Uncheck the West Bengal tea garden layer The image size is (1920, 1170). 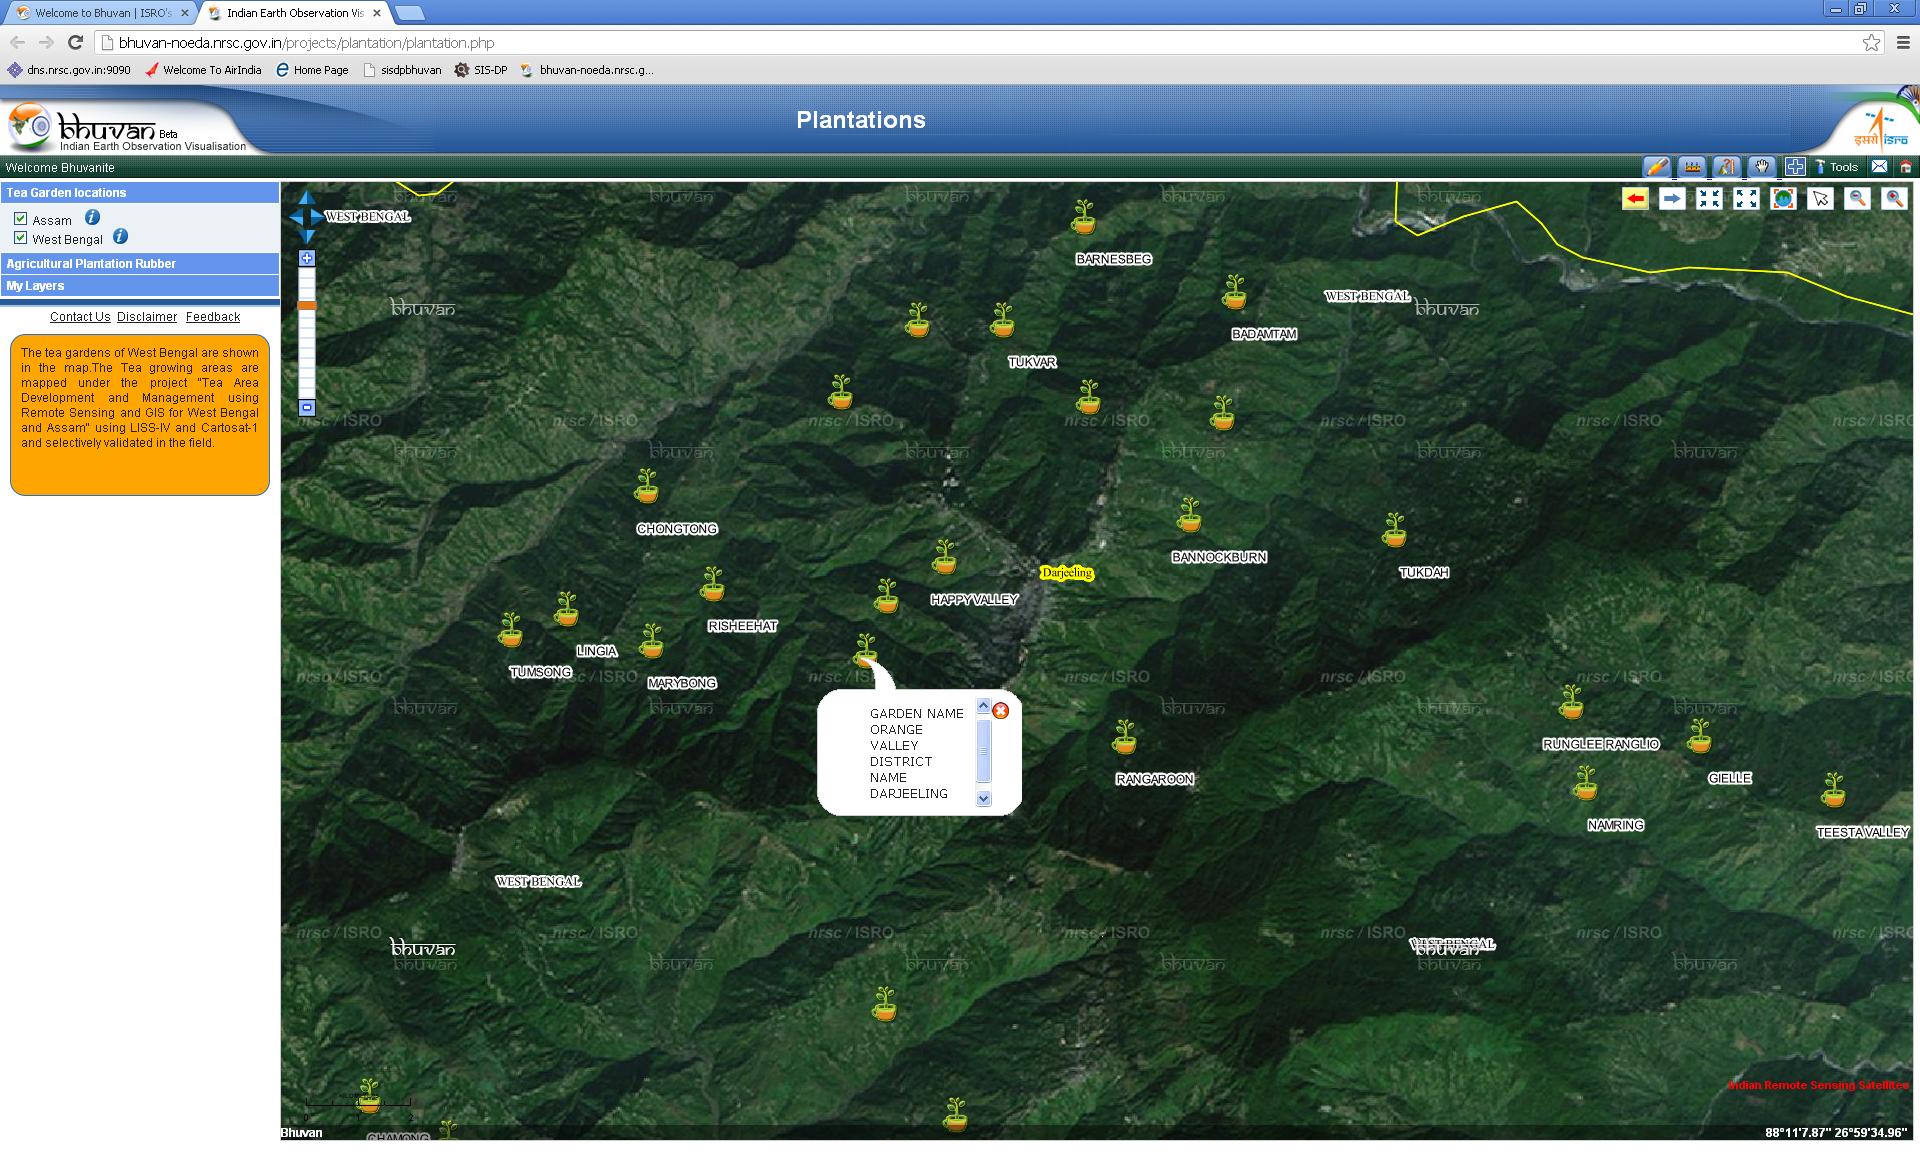point(20,237)
